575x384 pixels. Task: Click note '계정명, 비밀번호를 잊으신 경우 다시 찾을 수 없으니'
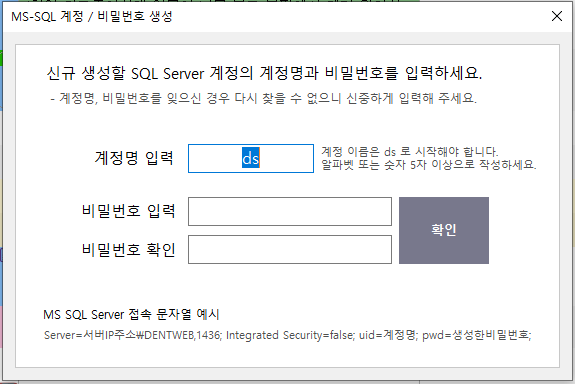click(x=200, y=98)
